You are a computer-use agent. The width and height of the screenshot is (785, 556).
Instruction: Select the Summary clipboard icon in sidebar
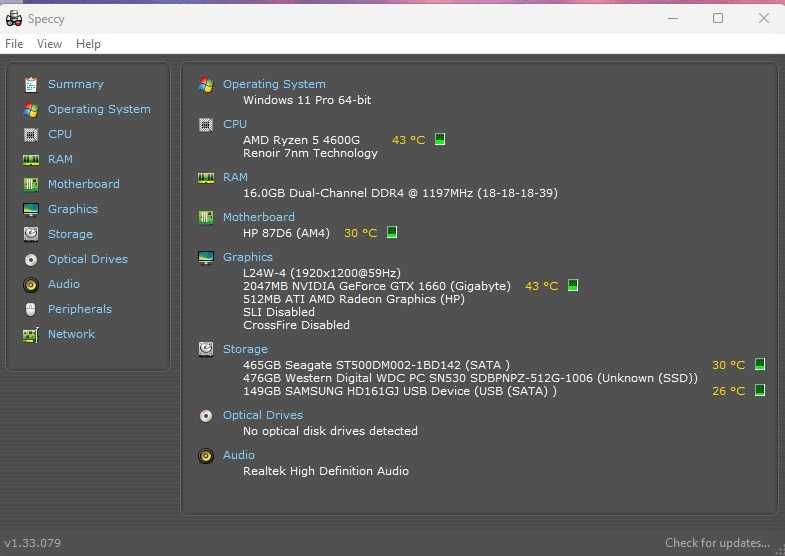[x=31, y=85]
